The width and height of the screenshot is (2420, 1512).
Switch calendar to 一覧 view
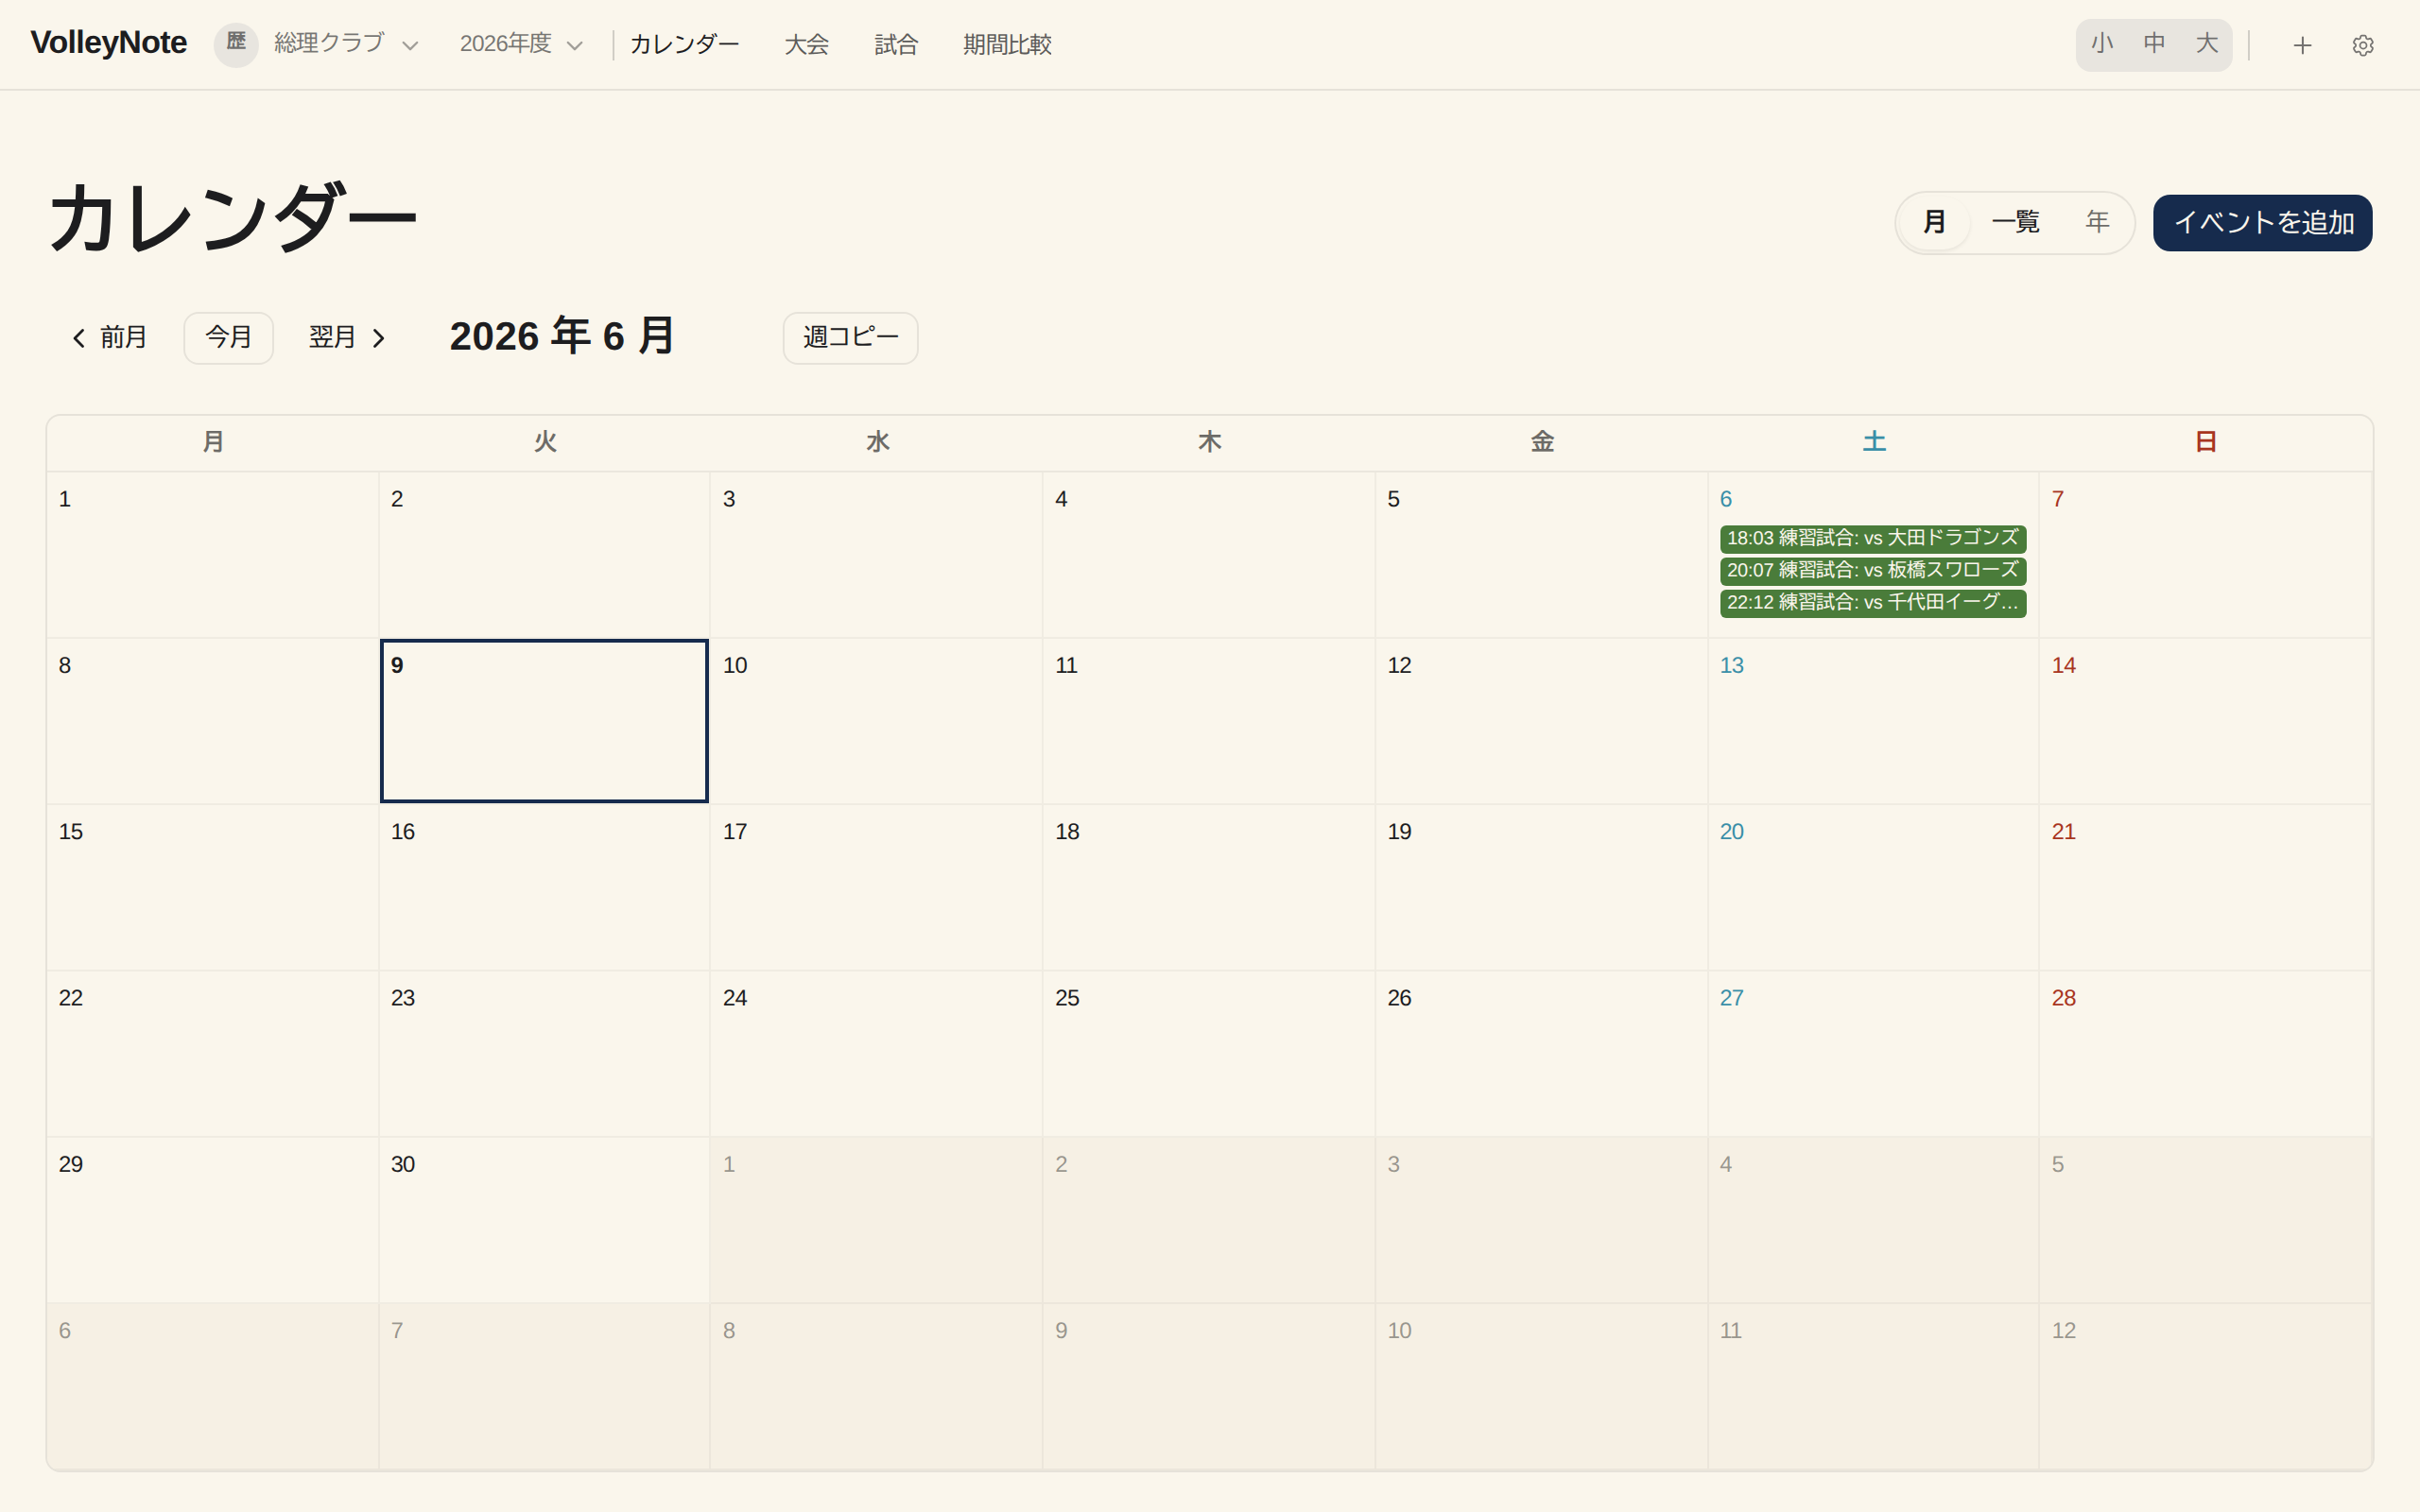click(2015, 222)
